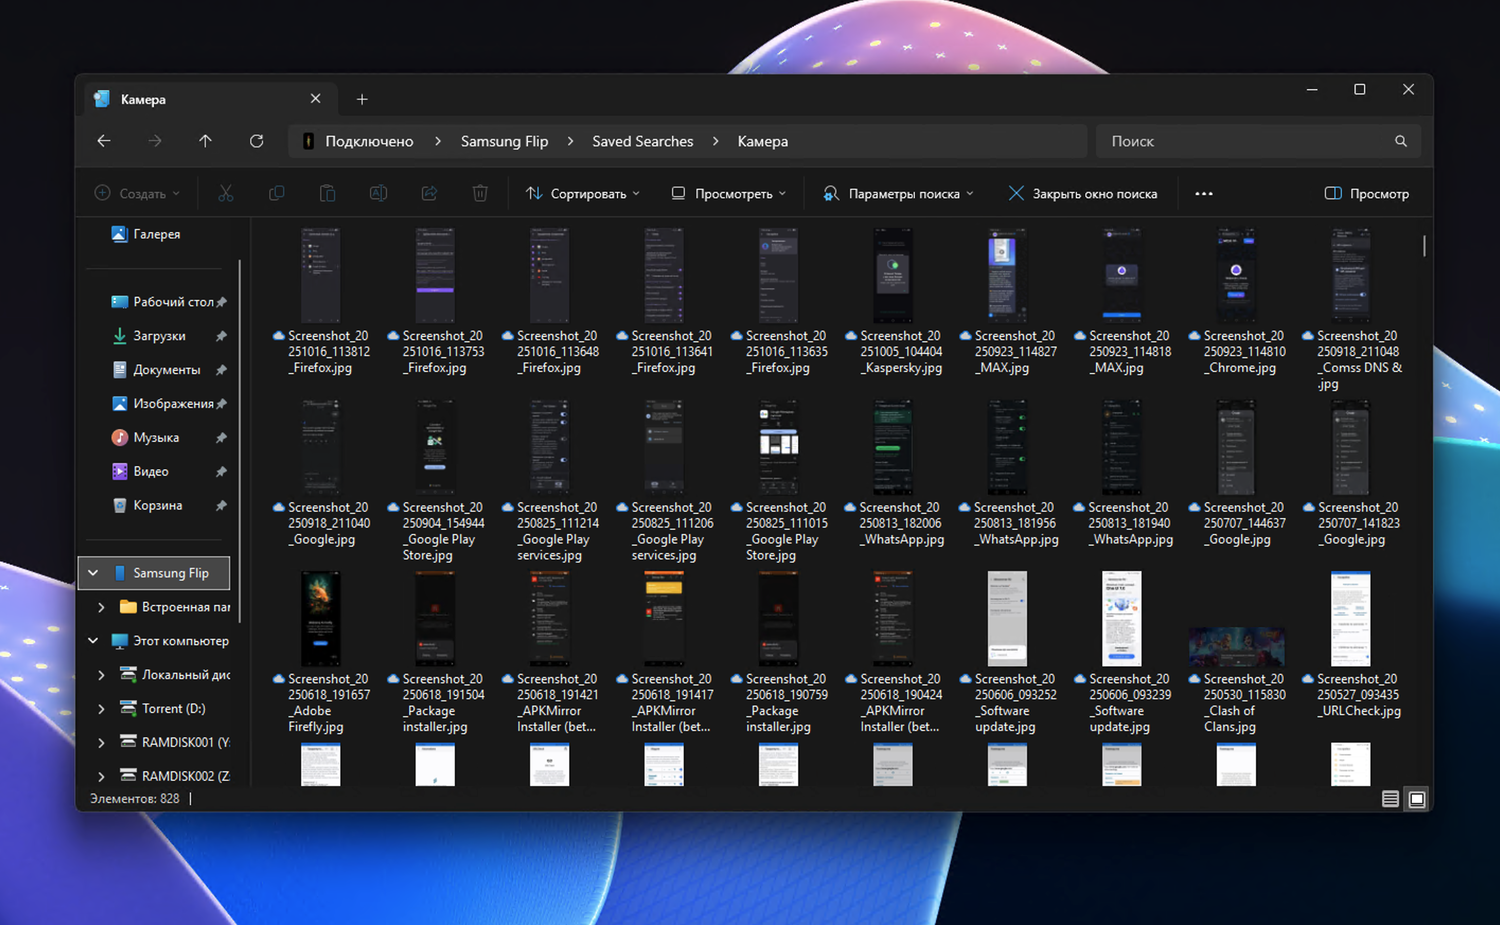Switch to large thumbnails view
This screenshot has height=925, width=1500.
coord(1417,799)
